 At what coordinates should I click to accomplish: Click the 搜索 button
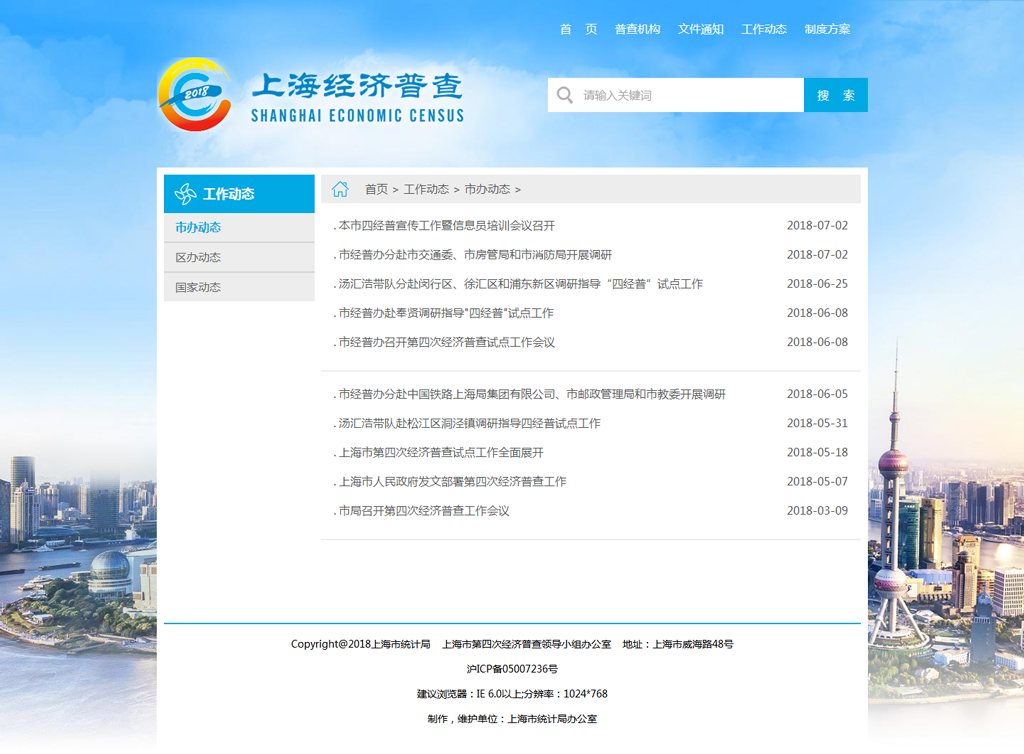[x=836, y=95]
